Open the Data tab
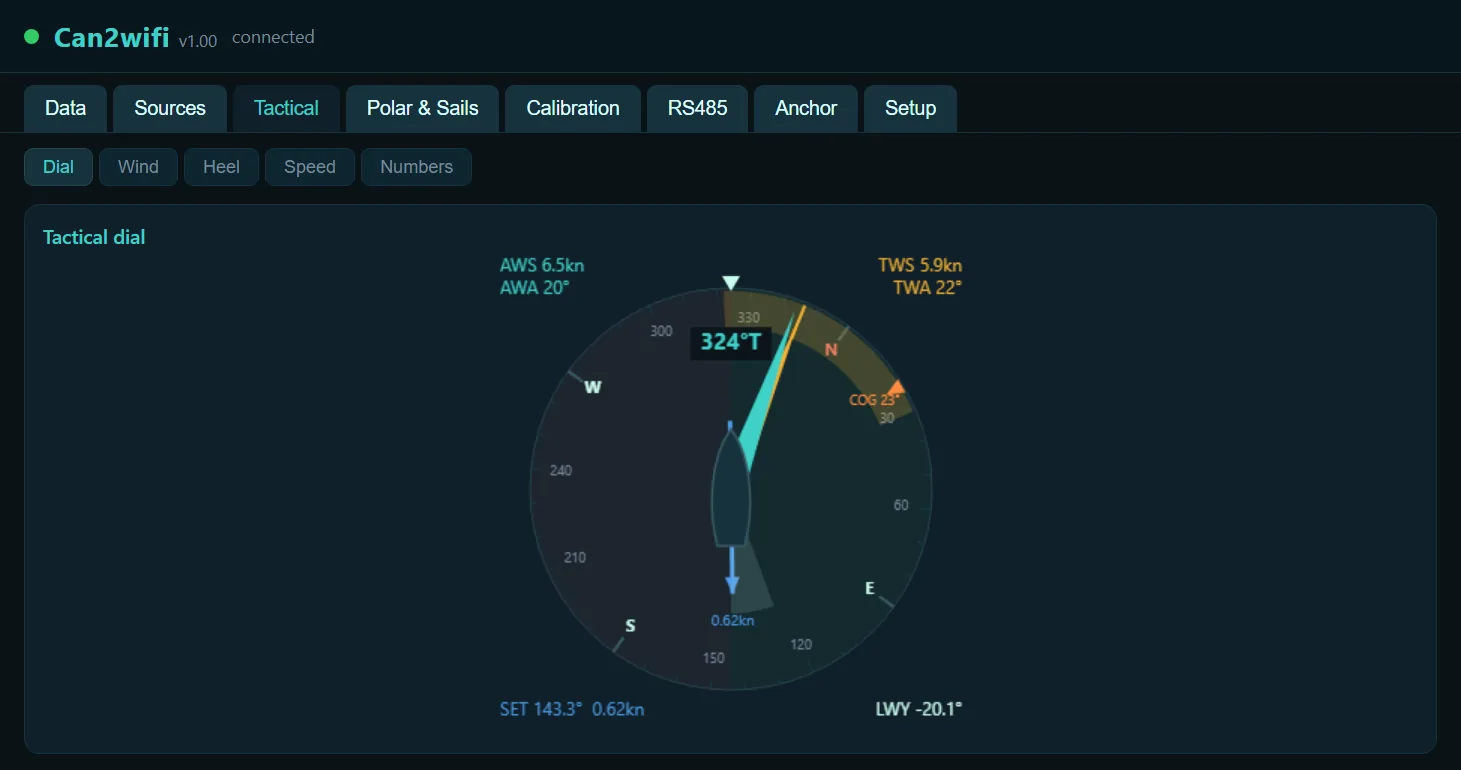 (x=66, y=108)
